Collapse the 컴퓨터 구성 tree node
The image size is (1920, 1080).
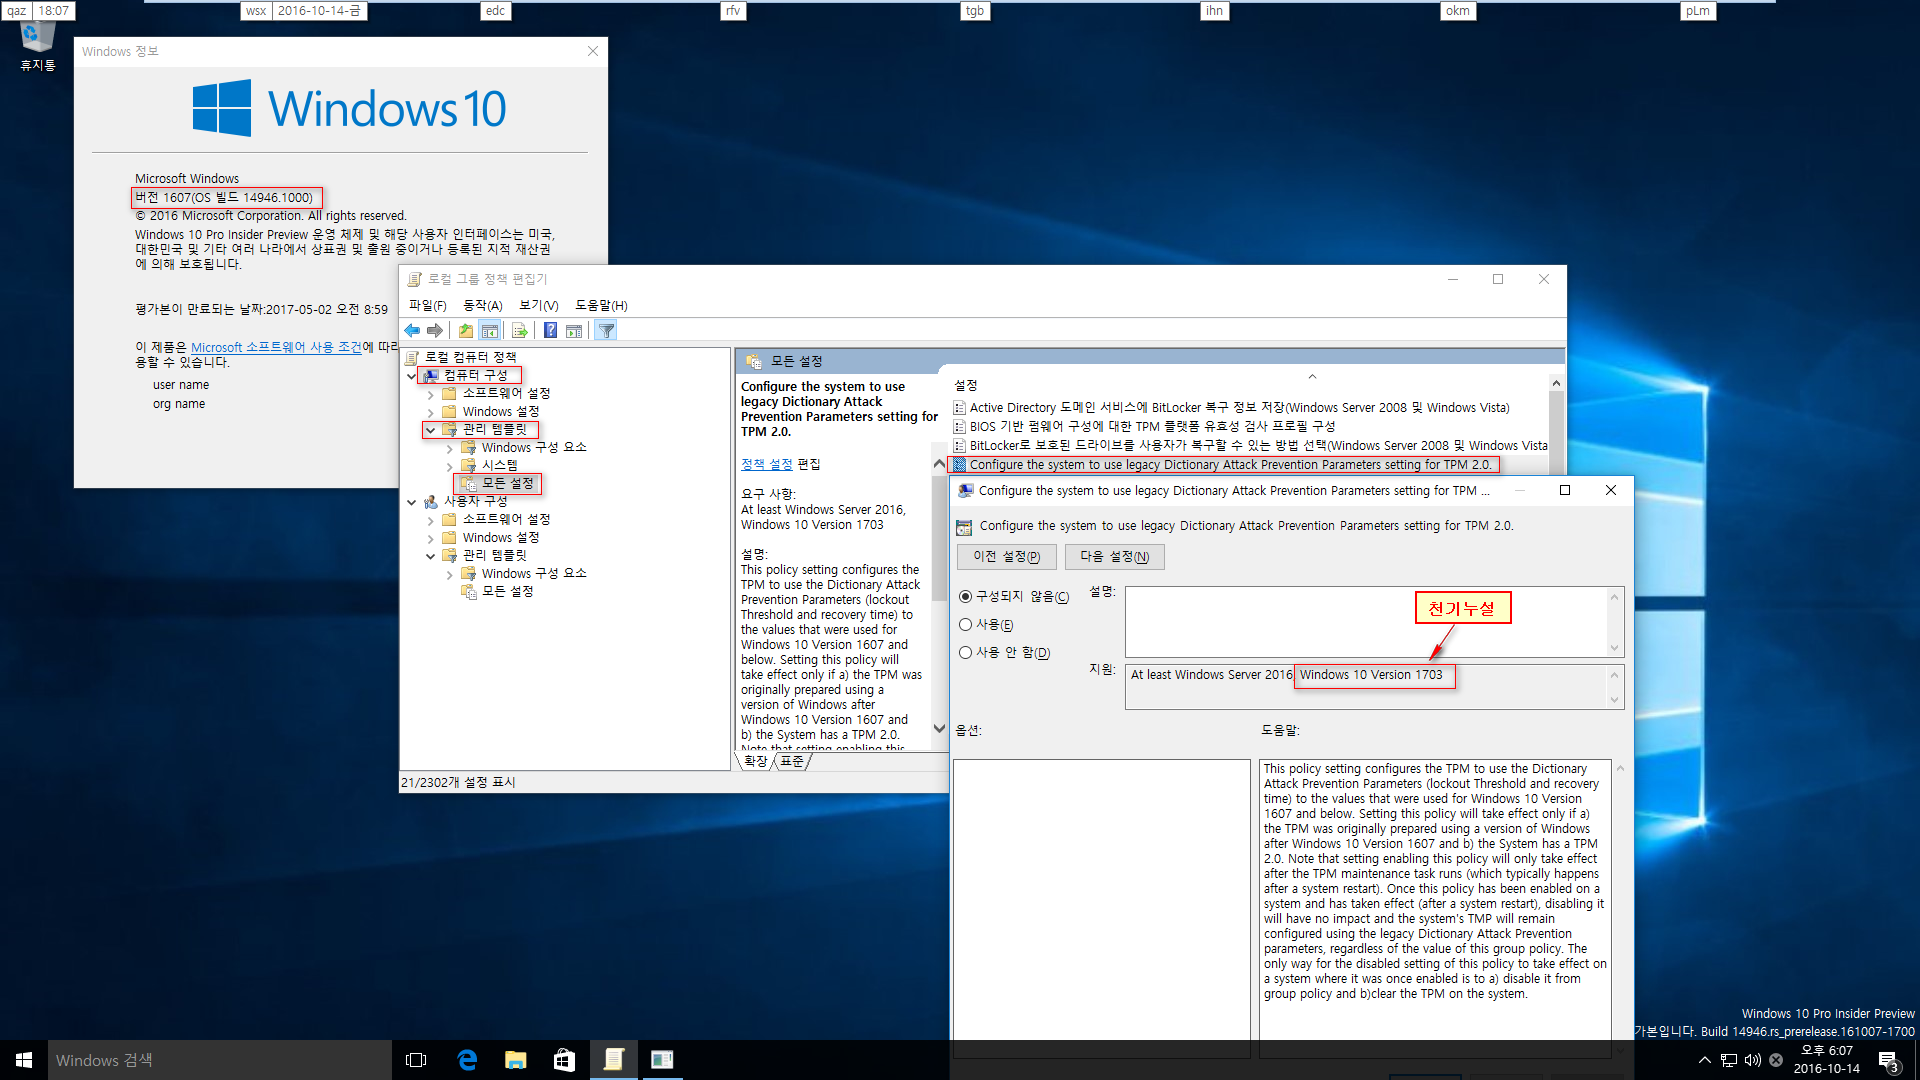click(412, 376)
